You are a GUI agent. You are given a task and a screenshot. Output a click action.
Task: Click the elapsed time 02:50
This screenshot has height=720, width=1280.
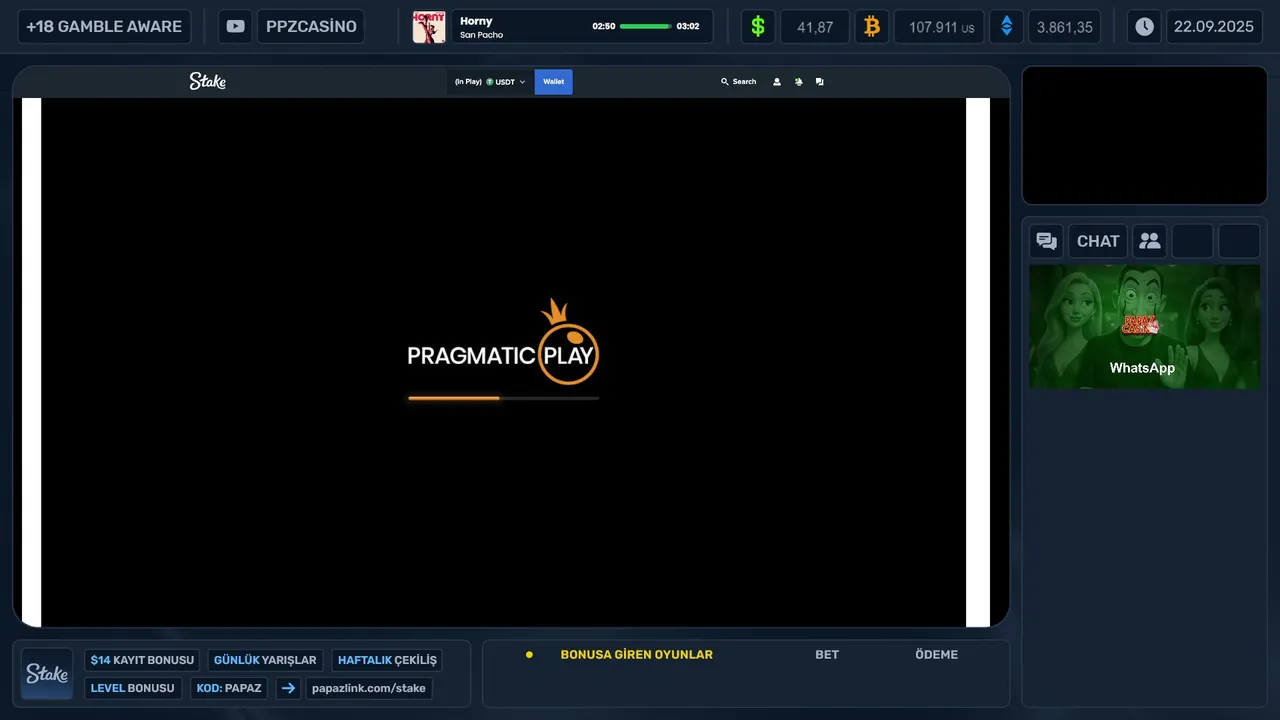click(604, 27)
